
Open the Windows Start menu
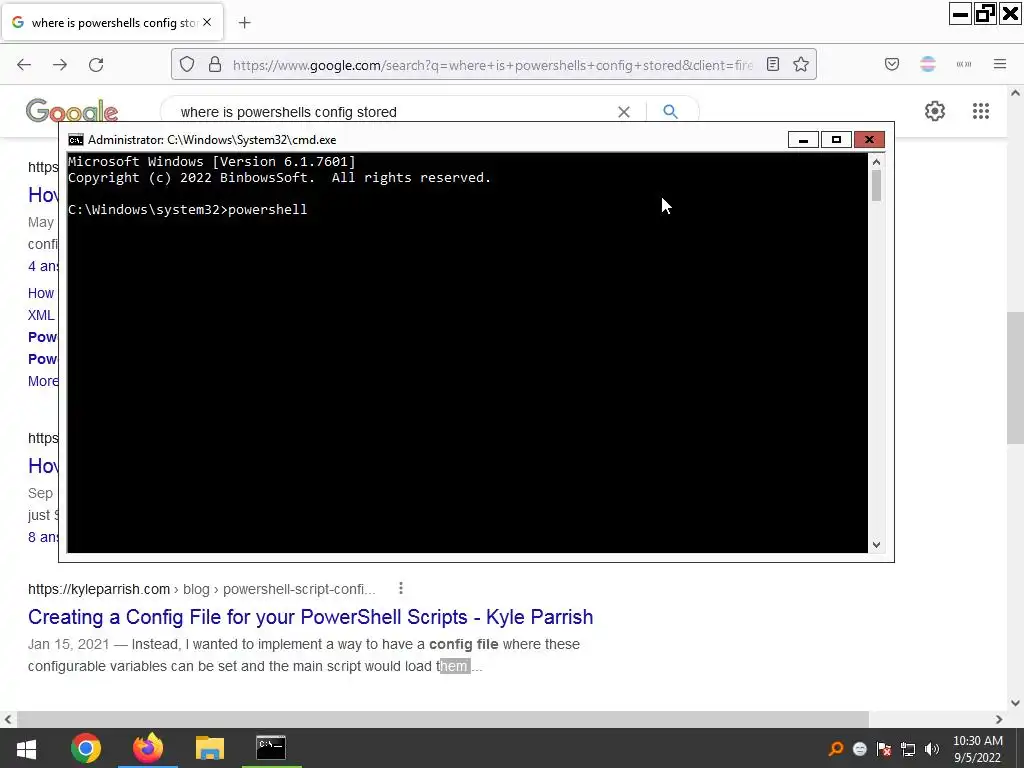26,748
